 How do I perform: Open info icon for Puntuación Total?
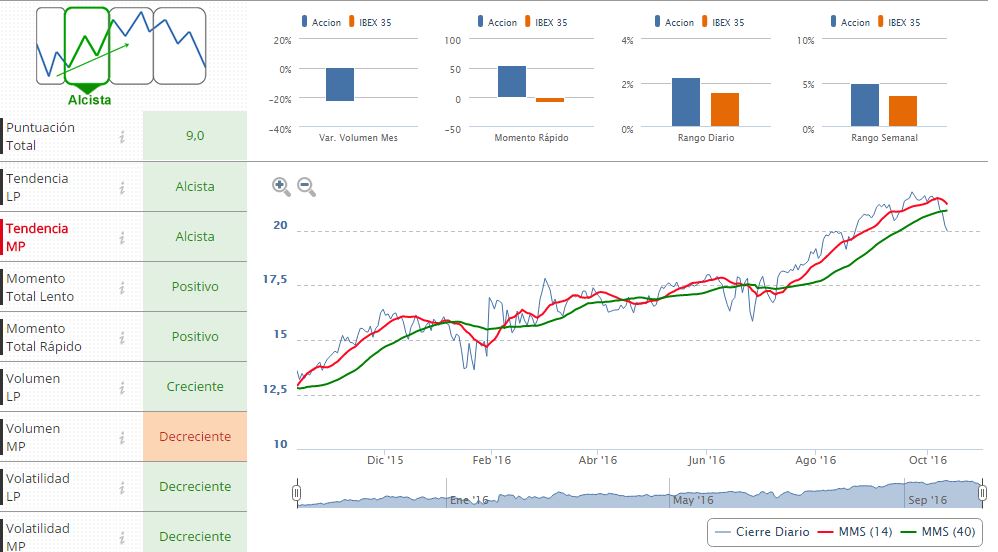(x=122, y=137)
